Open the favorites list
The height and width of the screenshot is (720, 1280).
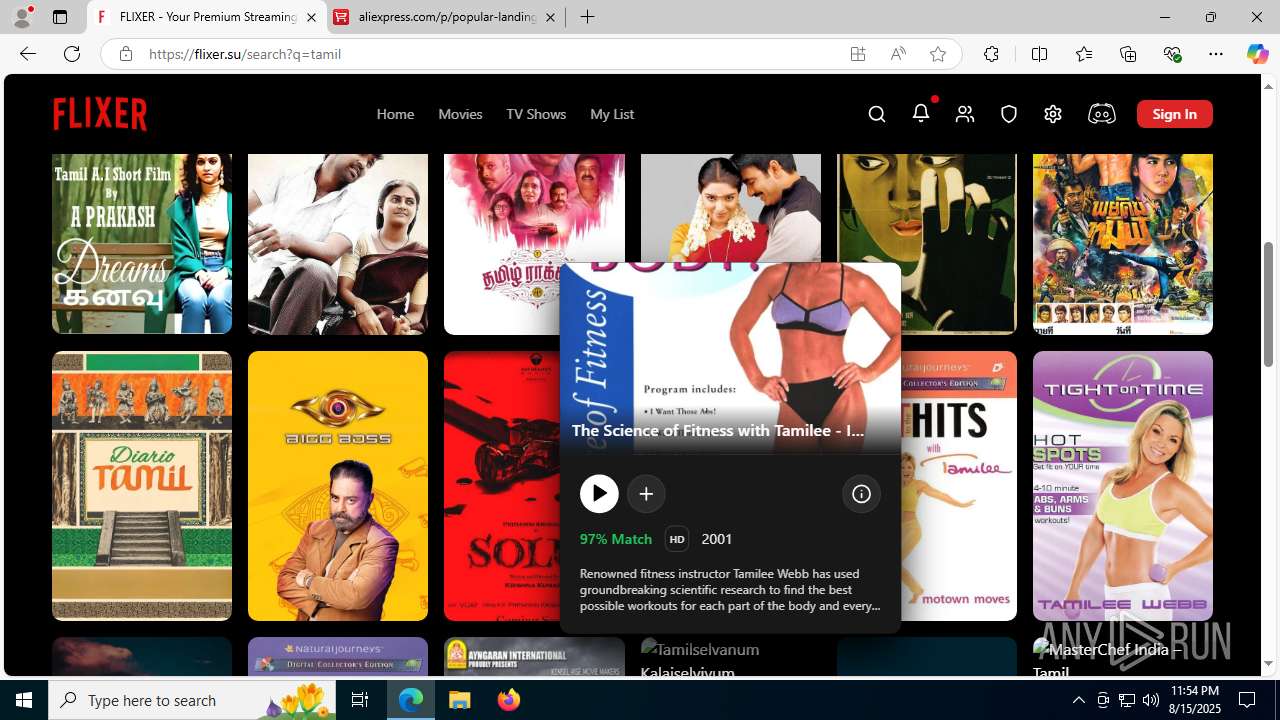point(1084,54)
